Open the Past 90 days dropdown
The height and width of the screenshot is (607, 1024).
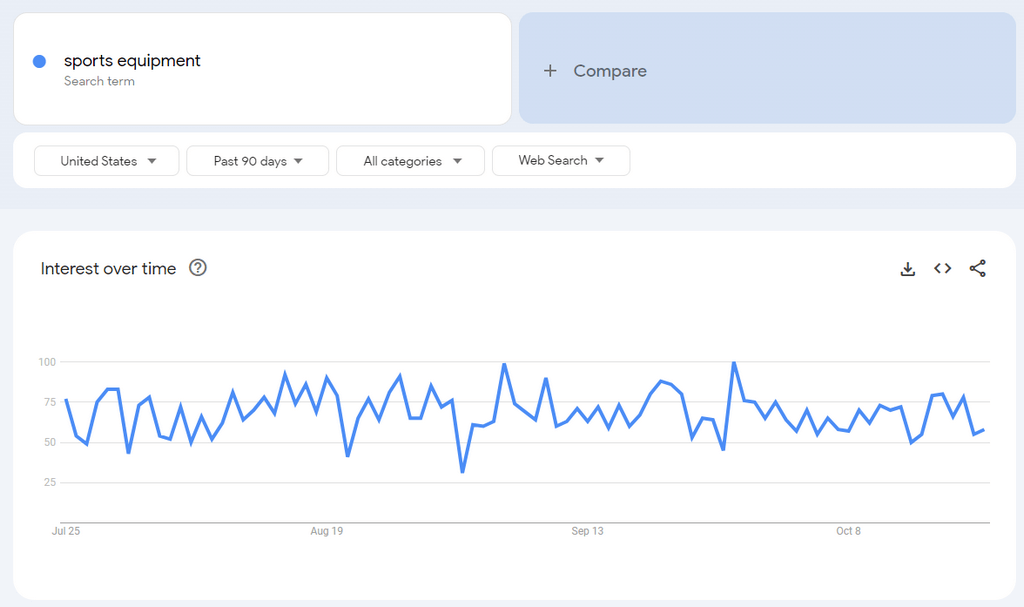257,161
